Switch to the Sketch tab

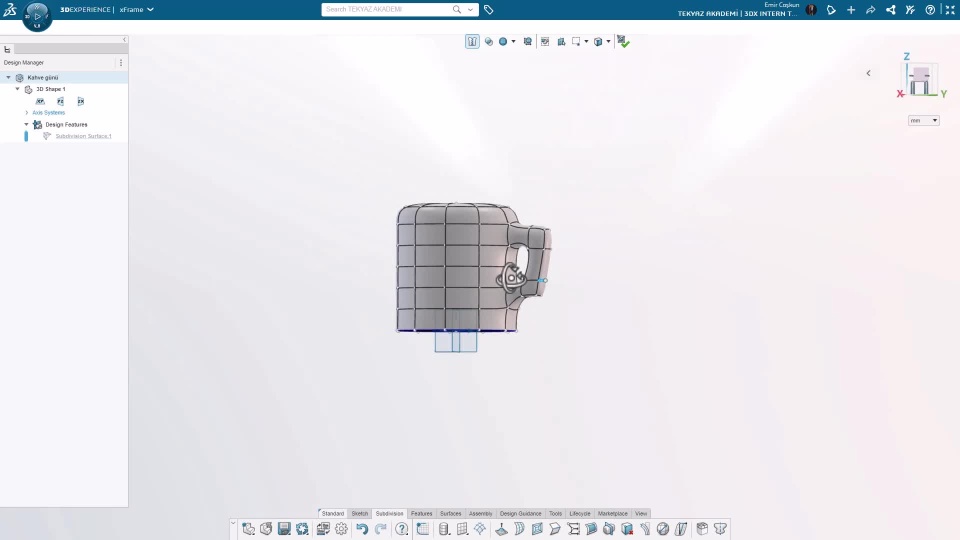(x=359, y=514)
